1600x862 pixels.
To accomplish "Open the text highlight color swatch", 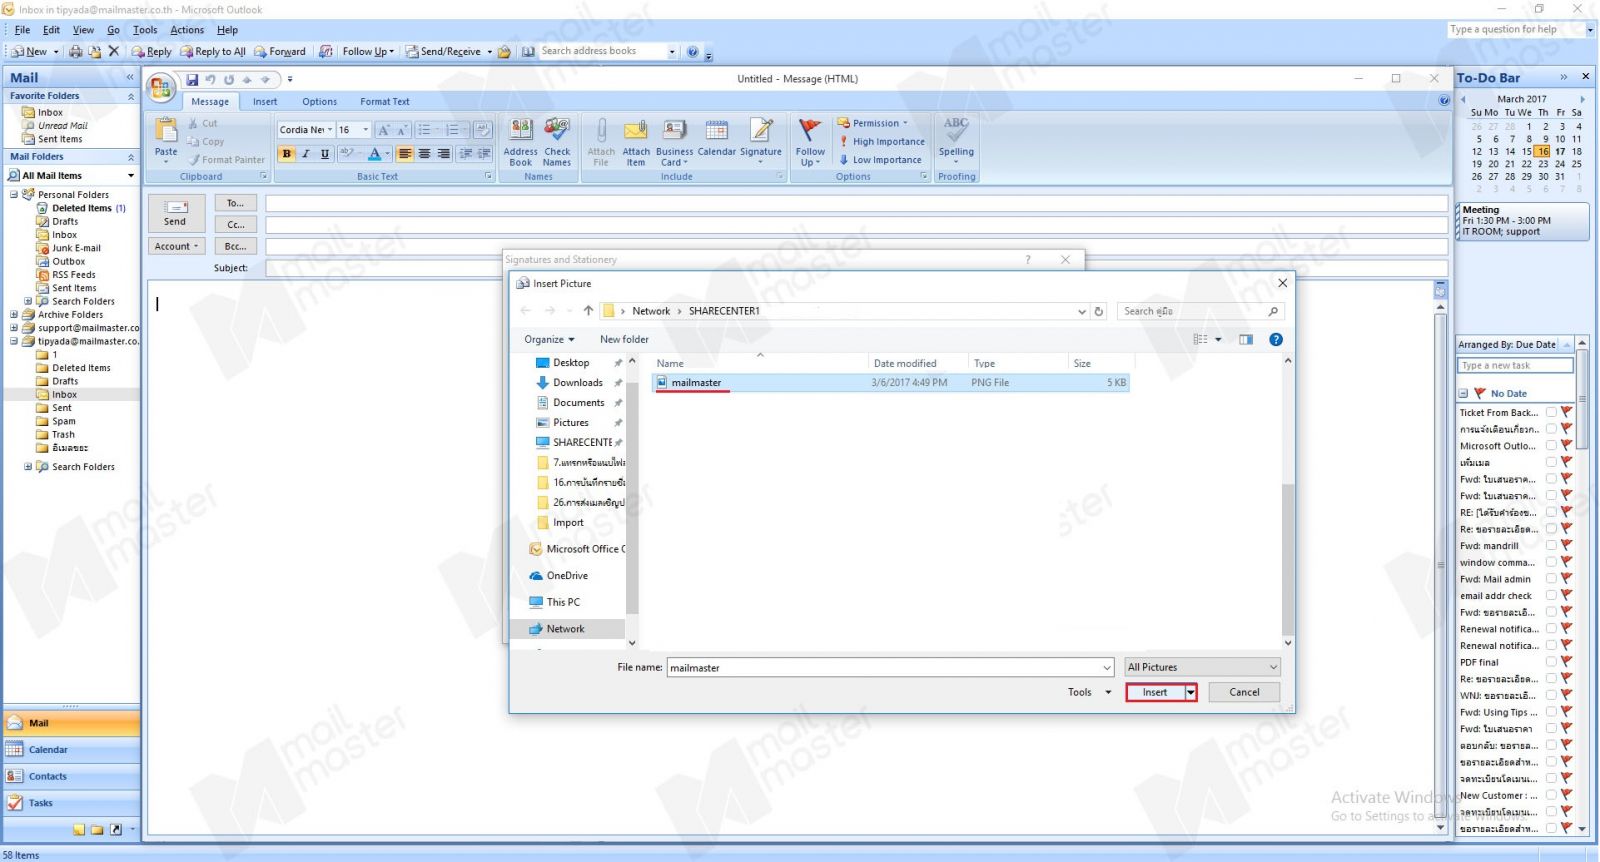I will coord(346,154).
